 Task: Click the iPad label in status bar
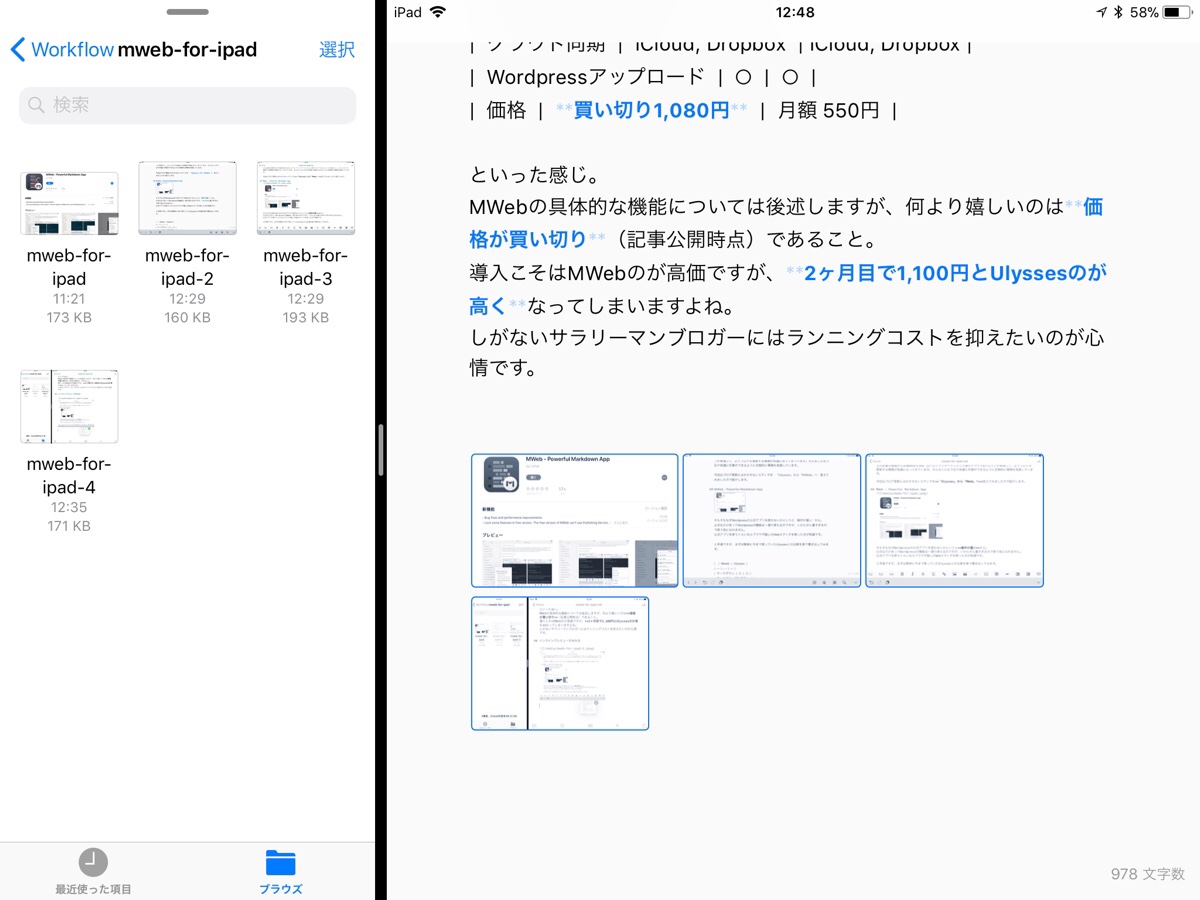[x=408, y=12]
